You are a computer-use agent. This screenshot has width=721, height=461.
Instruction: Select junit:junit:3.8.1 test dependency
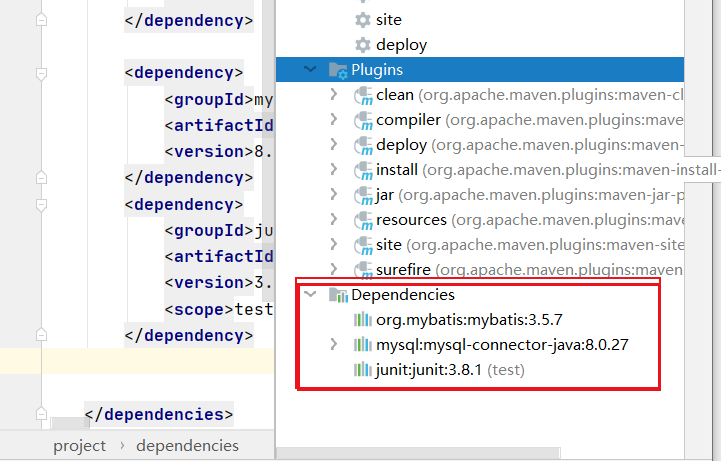point(450,370)
